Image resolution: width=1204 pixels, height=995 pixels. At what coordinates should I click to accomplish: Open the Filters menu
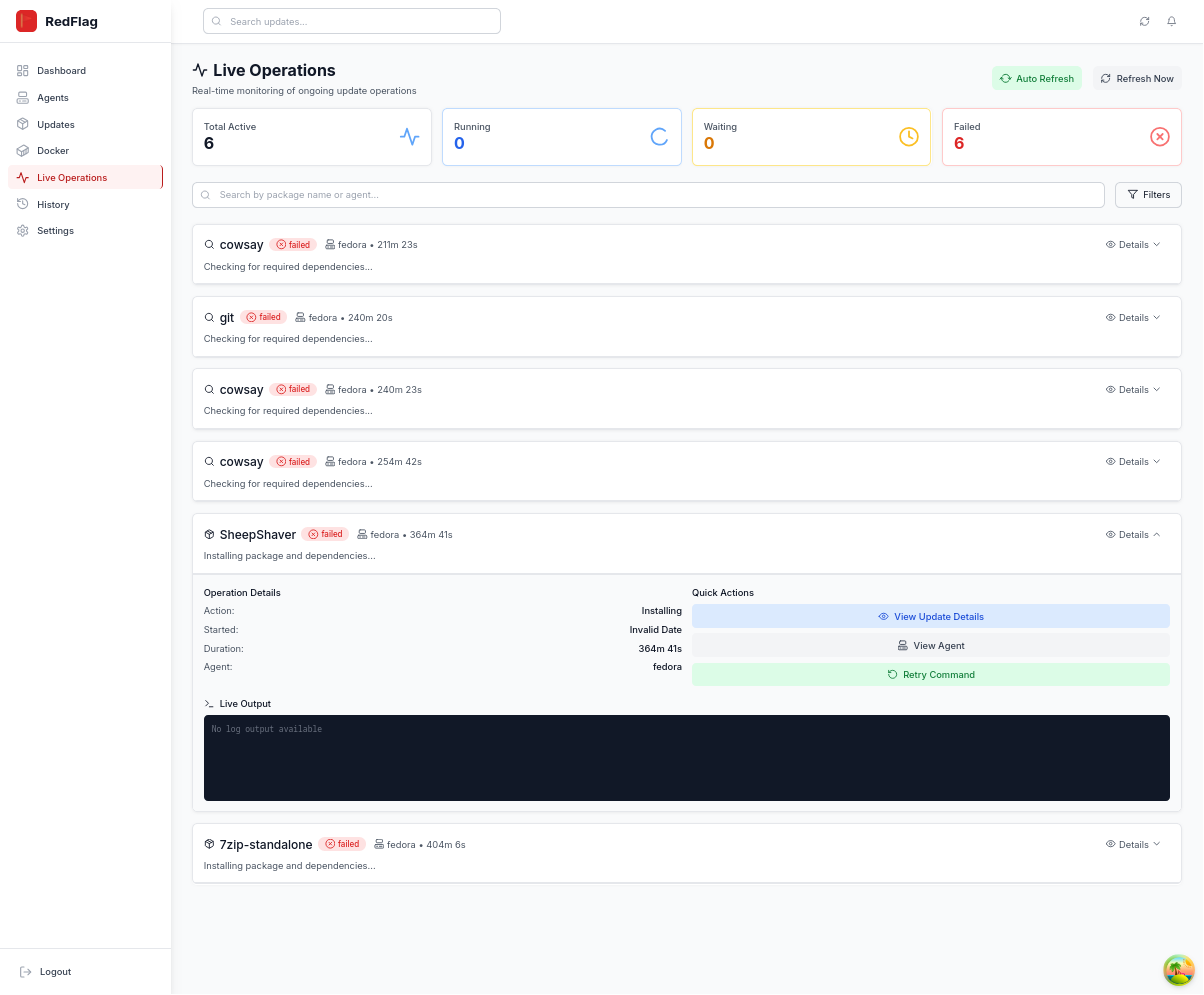(1148, 194)
